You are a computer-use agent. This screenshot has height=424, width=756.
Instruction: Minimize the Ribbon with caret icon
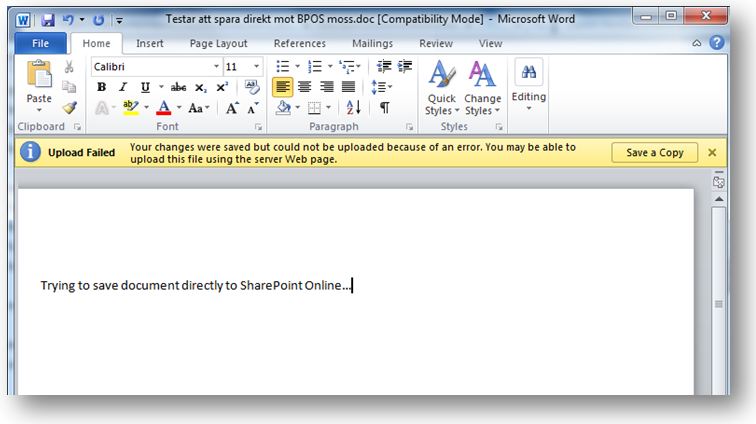(x=697, y=43)
